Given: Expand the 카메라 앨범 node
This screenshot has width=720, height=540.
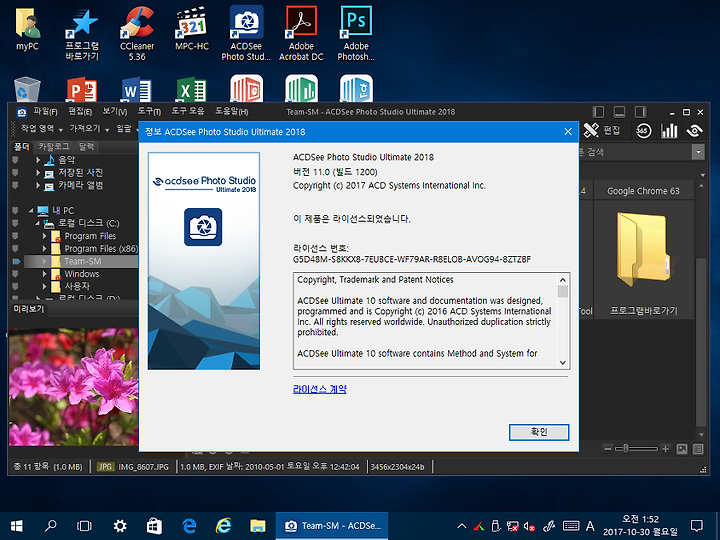Looking at the screenshot, I should pyautogui.click(x=38, y=186).
